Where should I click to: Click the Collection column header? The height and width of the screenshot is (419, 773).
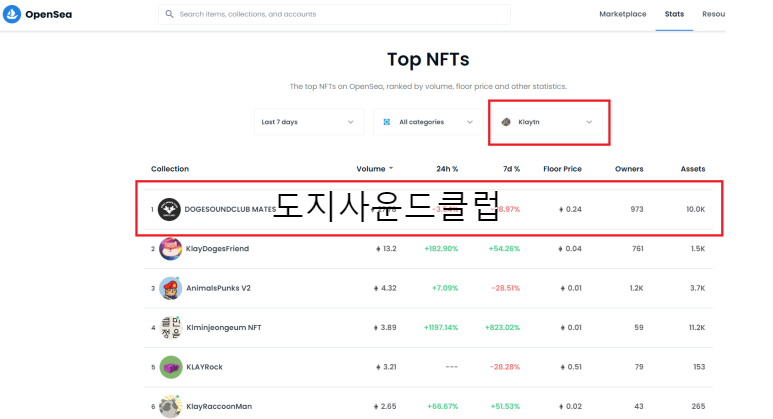170,169
